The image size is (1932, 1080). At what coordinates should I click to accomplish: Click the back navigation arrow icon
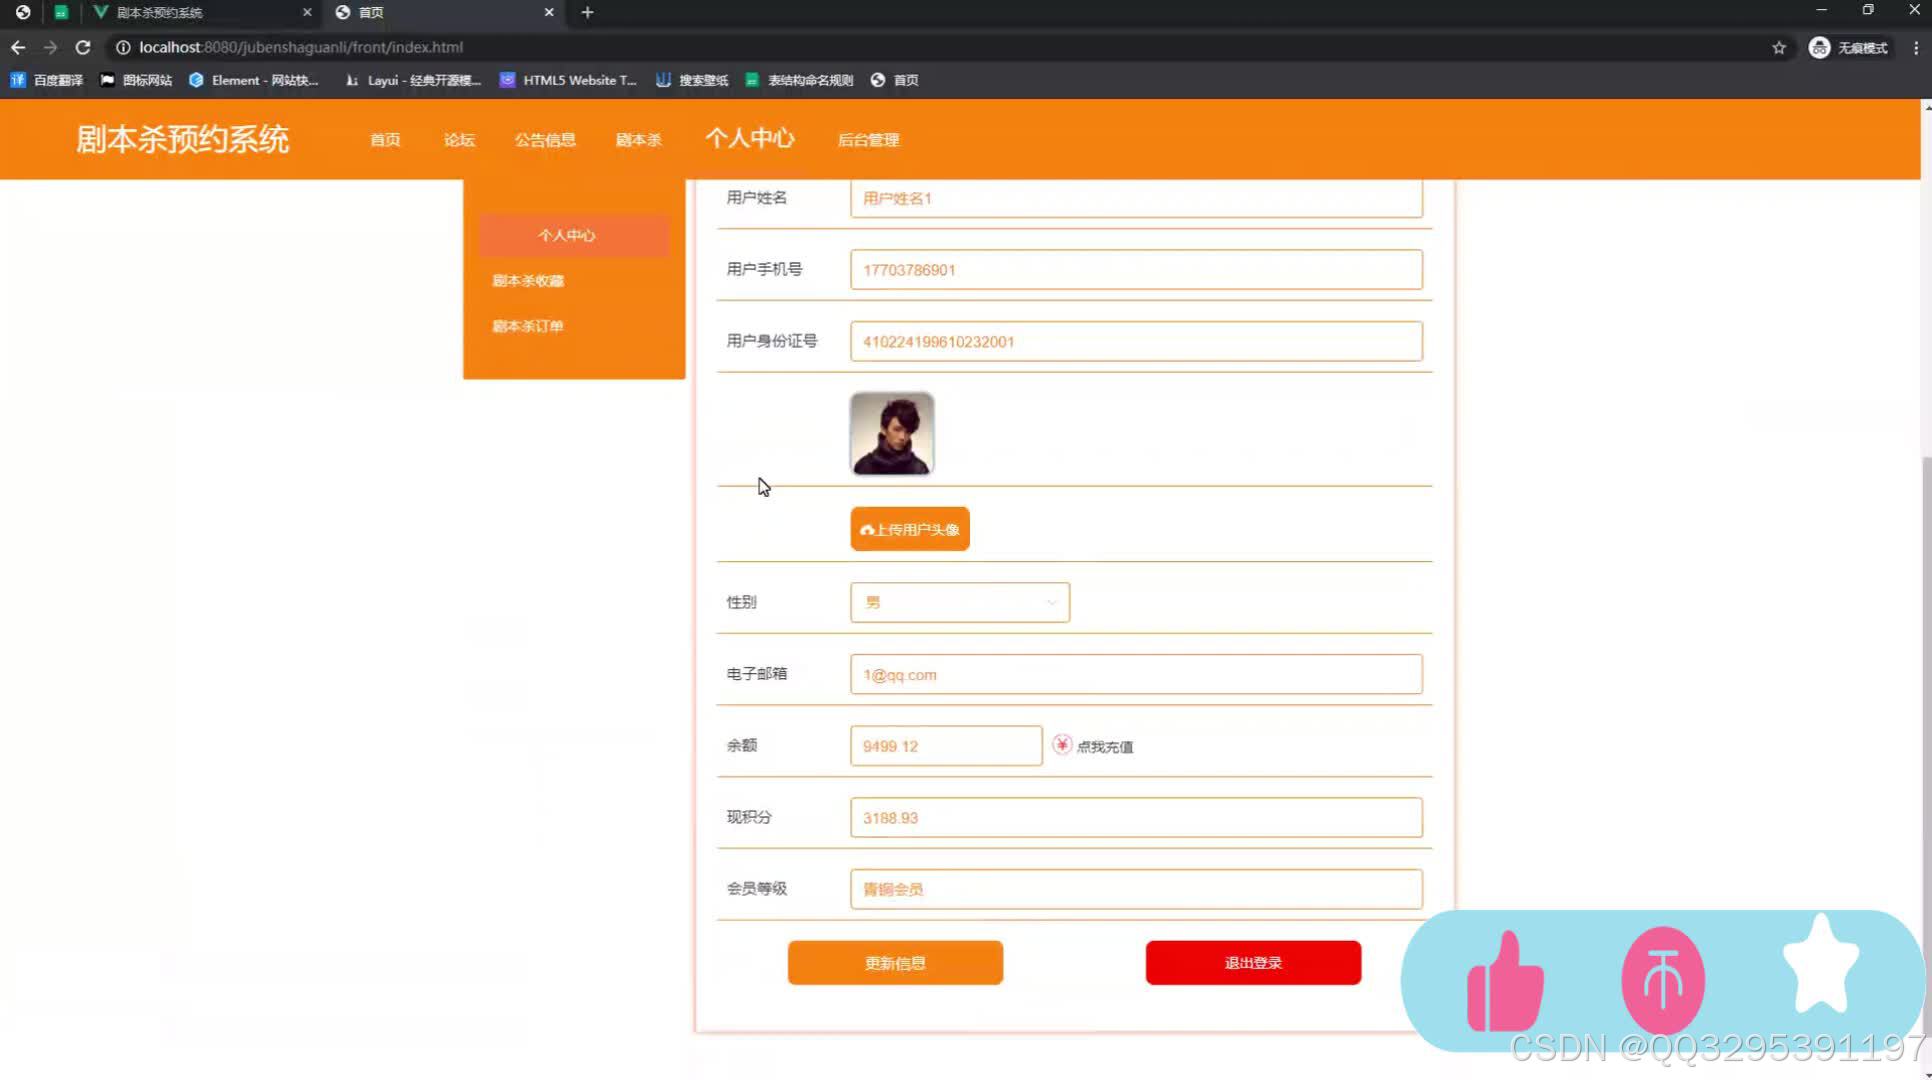(x=17, y=46)
